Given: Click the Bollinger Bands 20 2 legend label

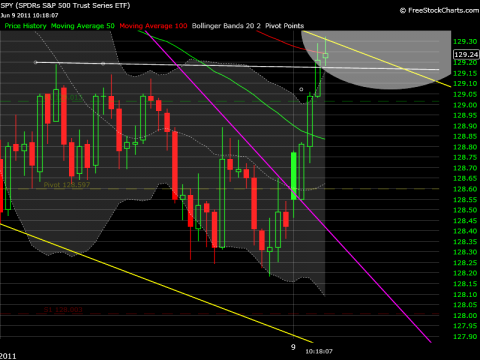Looking at the screenshot, I should [x=226, y=26].
